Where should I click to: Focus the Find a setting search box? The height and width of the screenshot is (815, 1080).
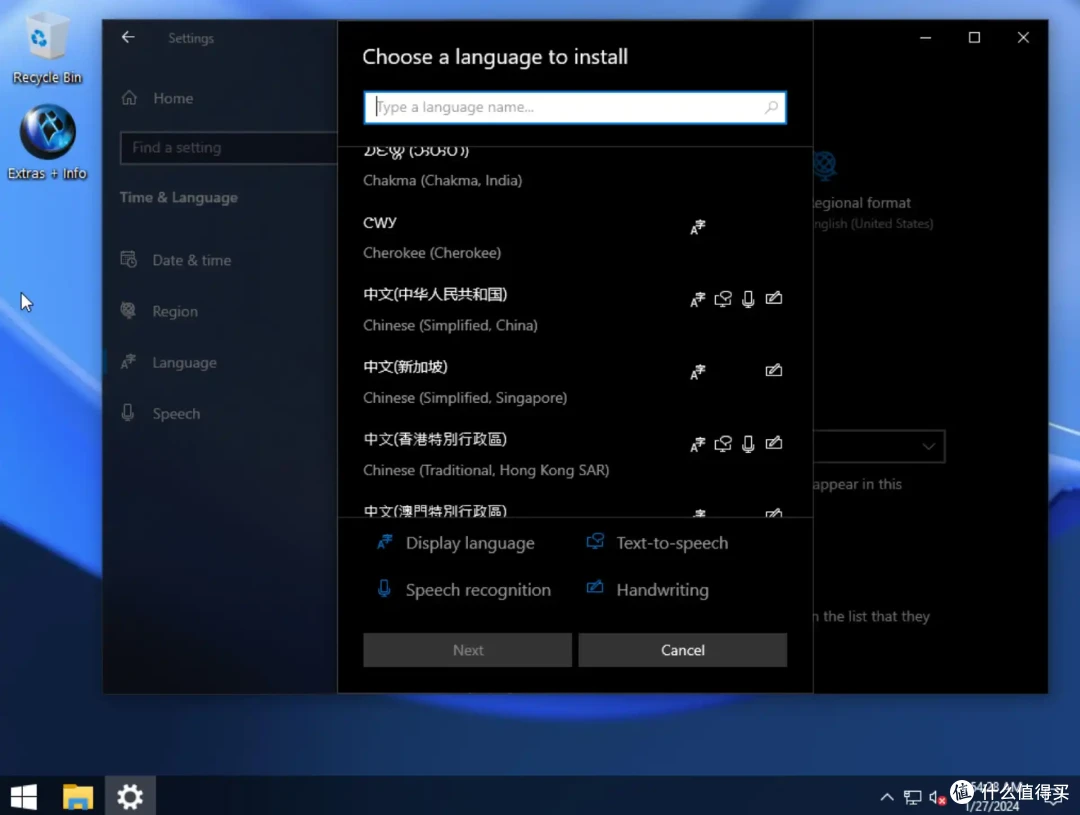point(228,147)
